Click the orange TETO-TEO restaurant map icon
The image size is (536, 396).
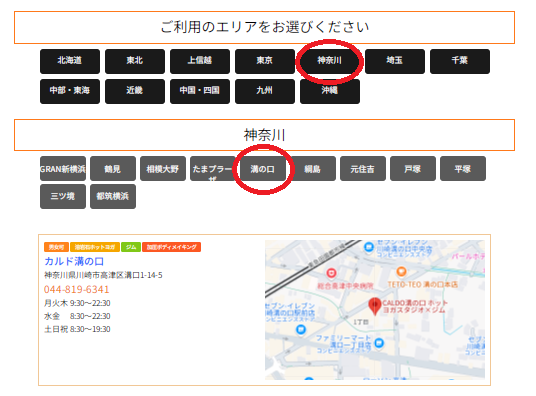[x=401, y=272]
